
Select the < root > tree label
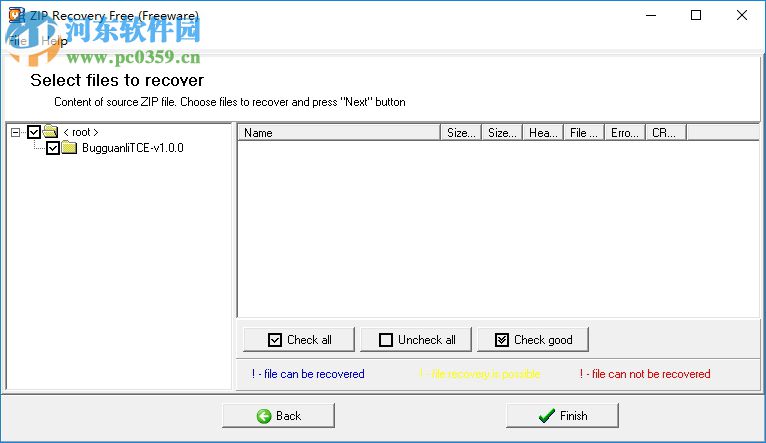(x=81, y=132)
